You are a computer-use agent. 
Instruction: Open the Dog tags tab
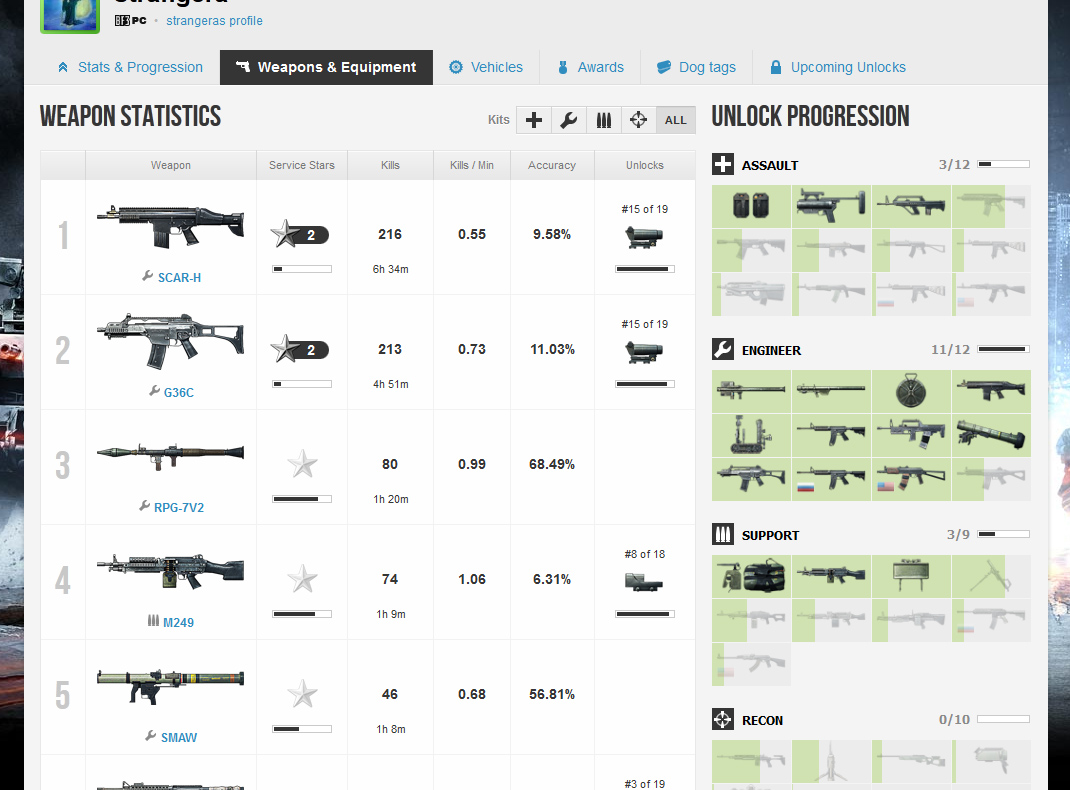[696, 67]
